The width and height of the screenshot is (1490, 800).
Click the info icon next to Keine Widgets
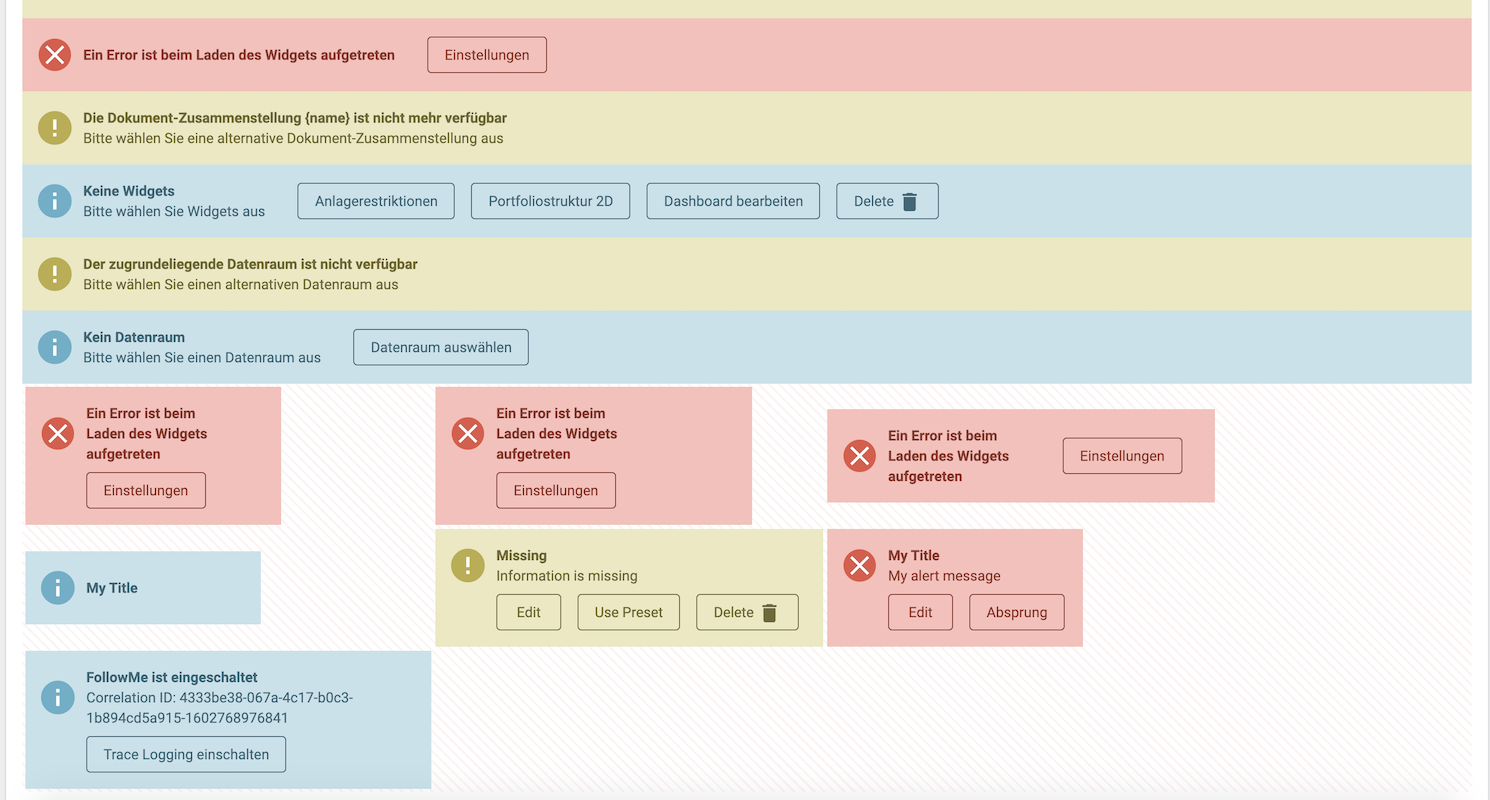55,201
